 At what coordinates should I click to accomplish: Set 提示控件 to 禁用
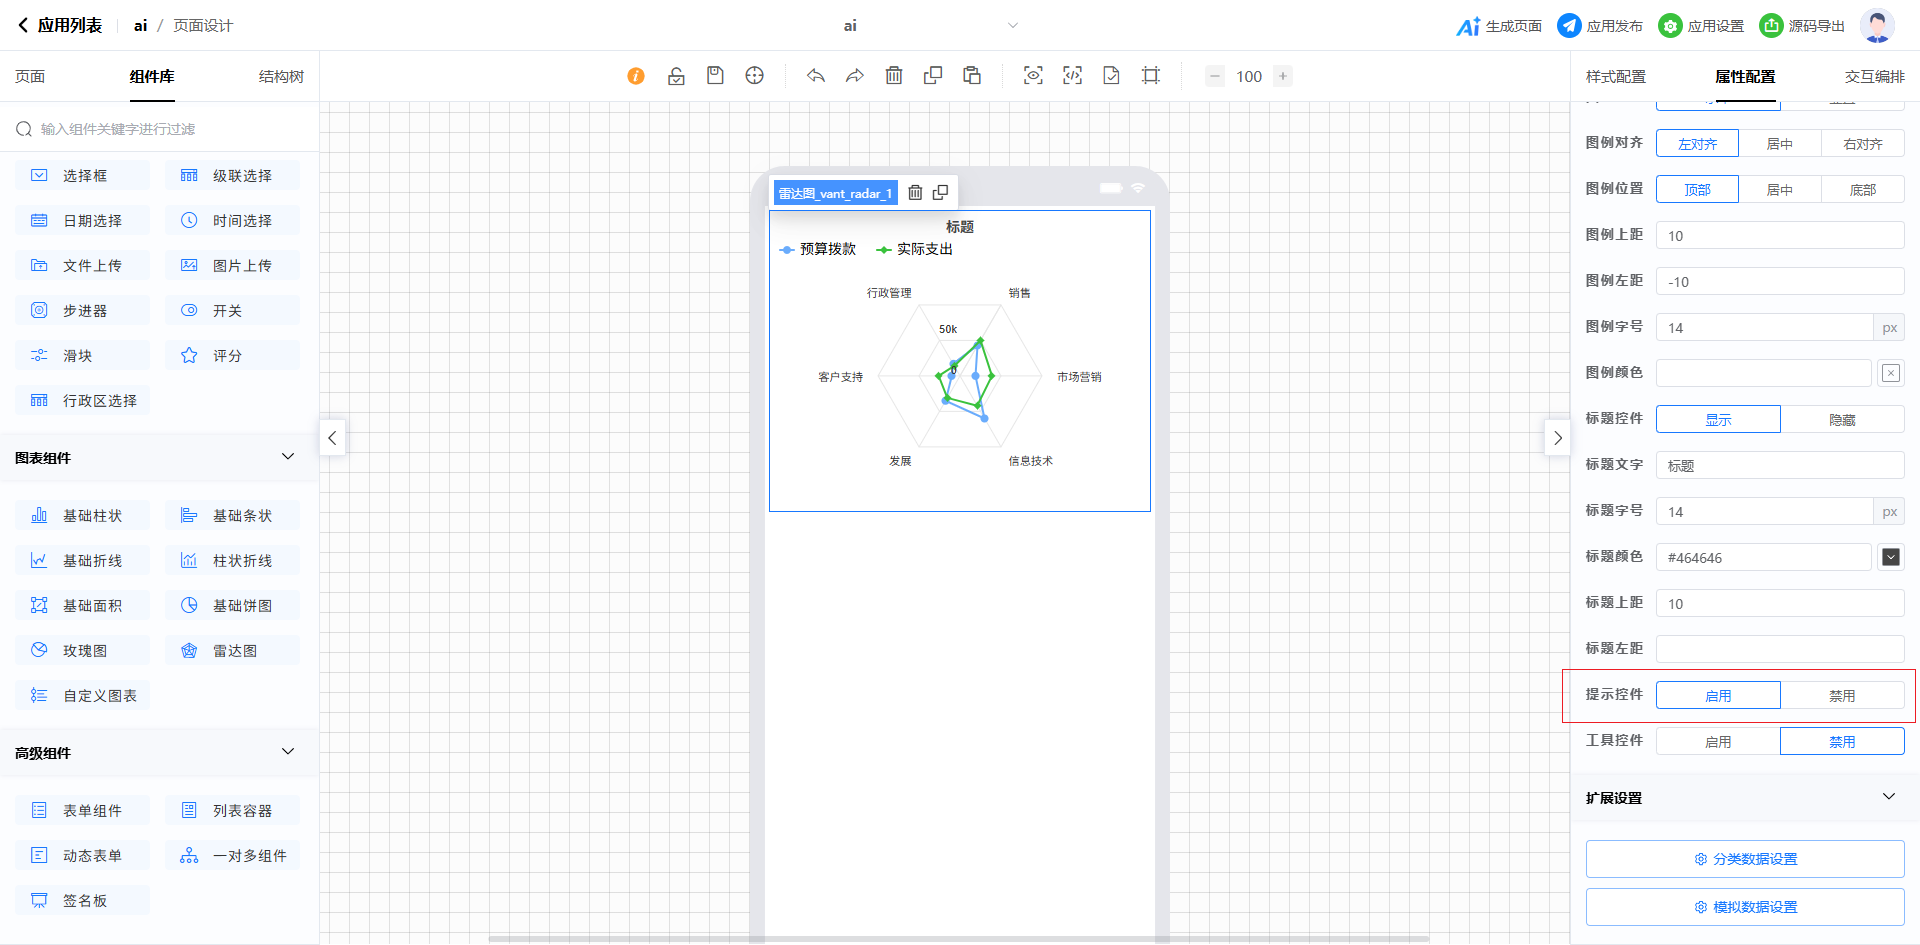(1842, 696)
